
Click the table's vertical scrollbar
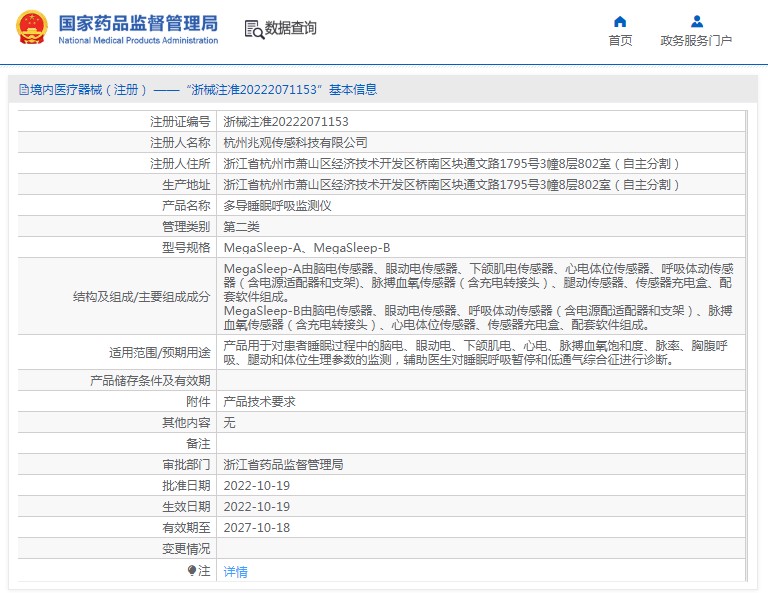point(746,346)
